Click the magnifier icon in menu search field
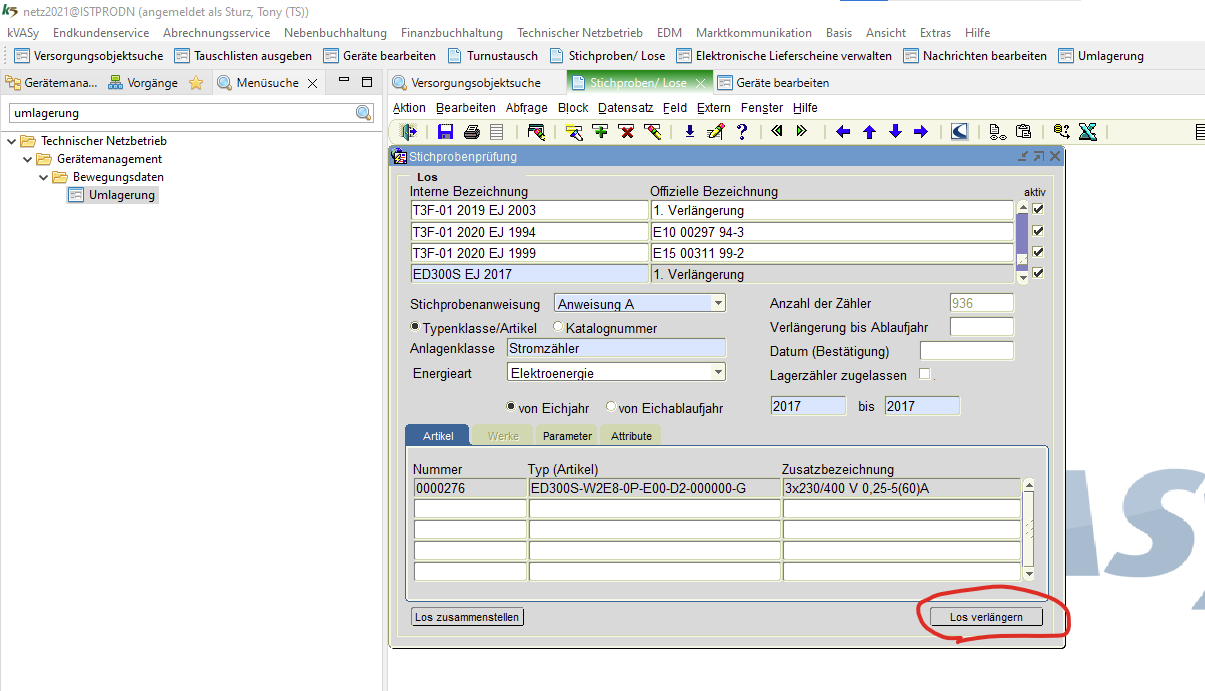The image size is (1205, 691). click(x=364, y=113)
